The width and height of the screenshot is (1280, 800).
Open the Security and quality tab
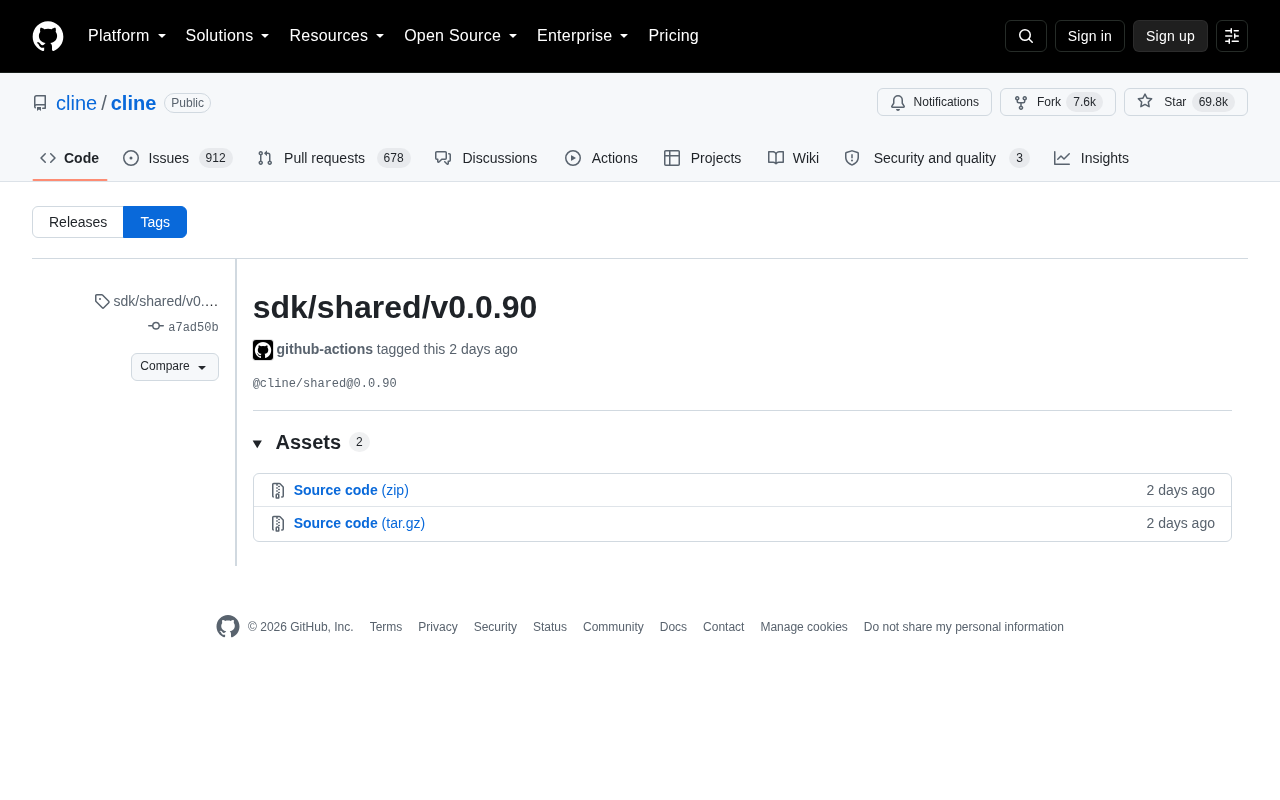936,158
